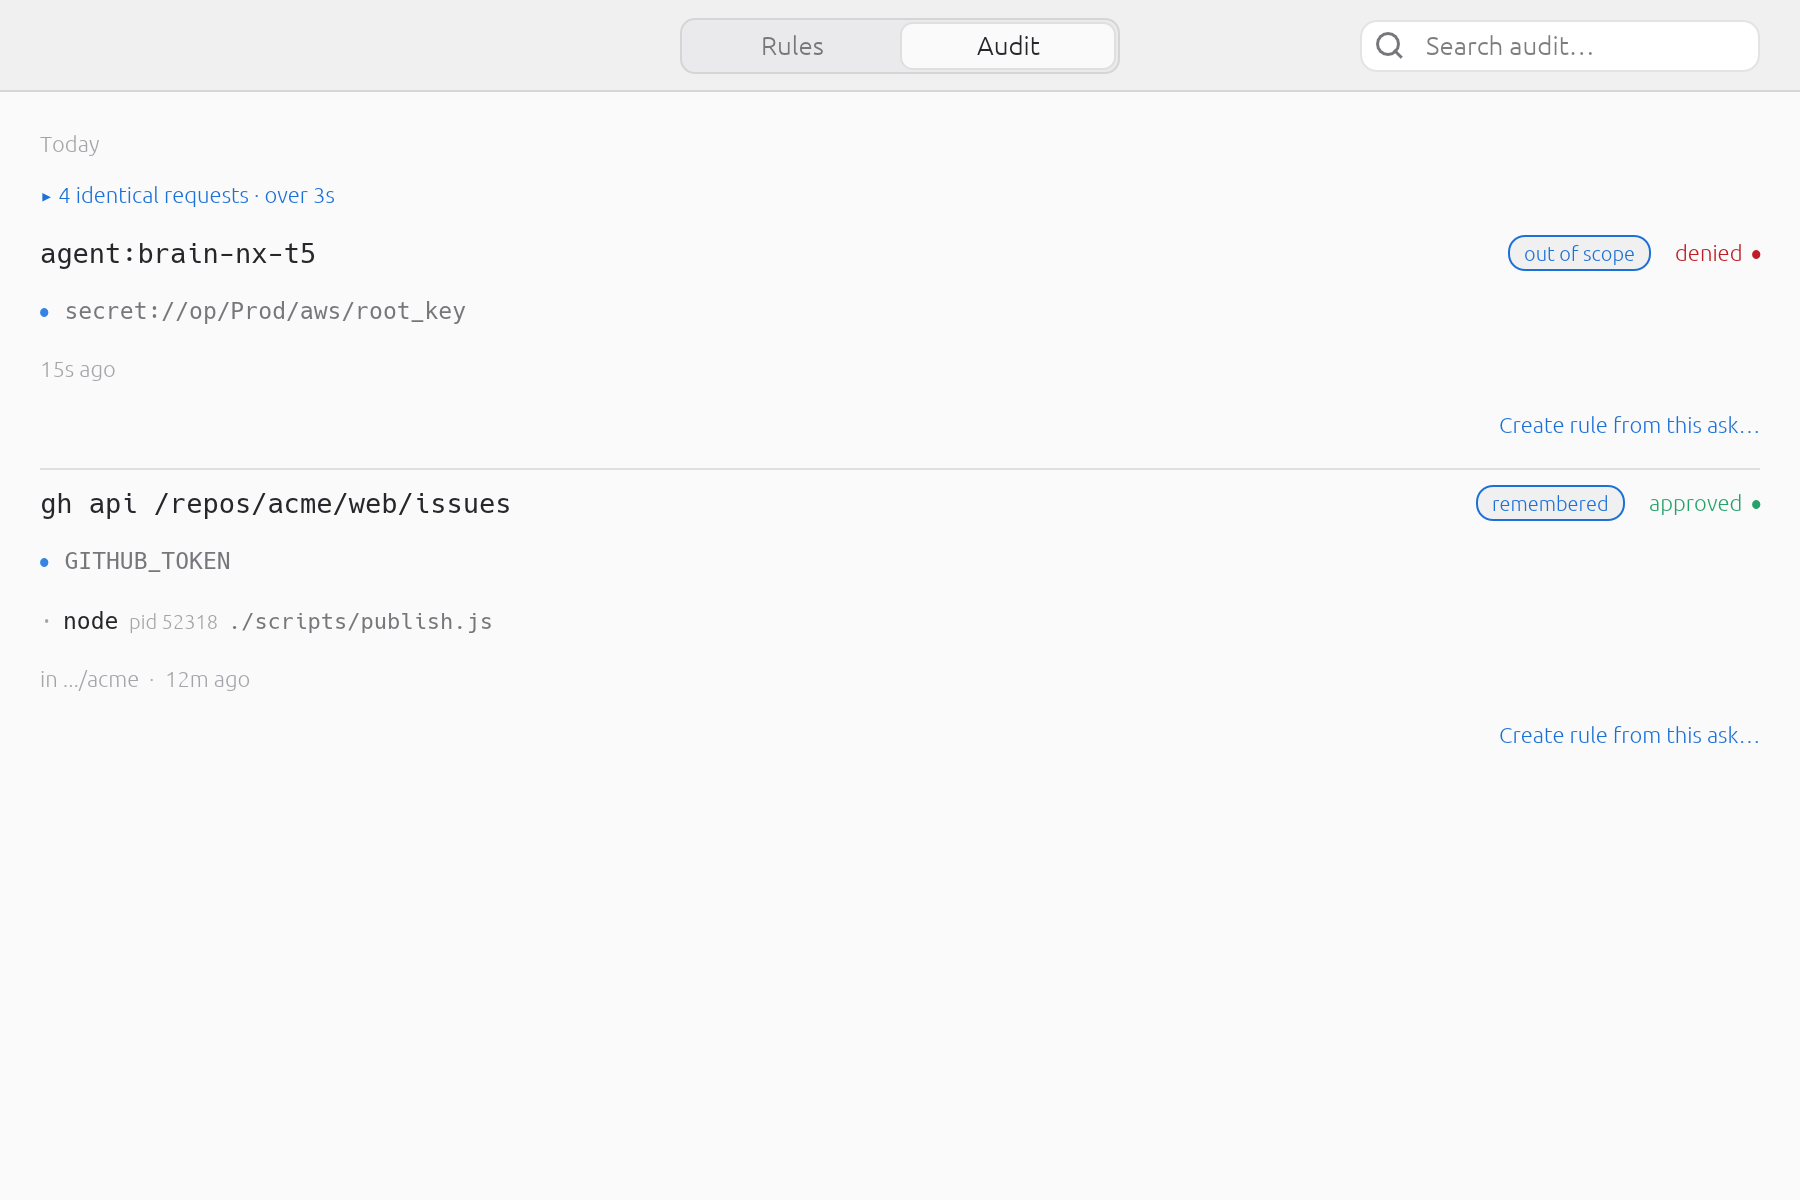Screen dimensions: 1800x1200
Task: Click the magnifier search icon
Action: point(1389,46)
